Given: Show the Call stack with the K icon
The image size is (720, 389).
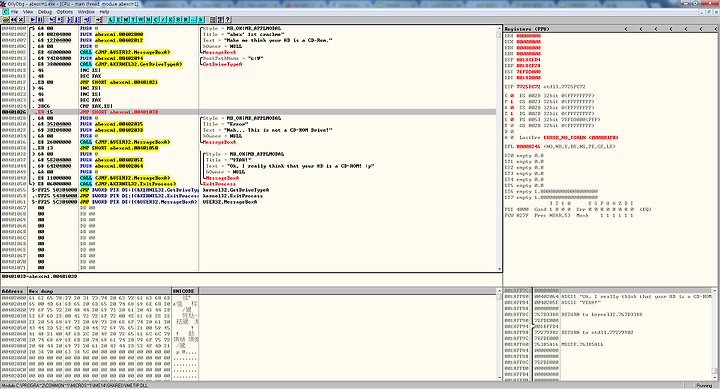Looking at the screenshot, I should click(170, 20).
